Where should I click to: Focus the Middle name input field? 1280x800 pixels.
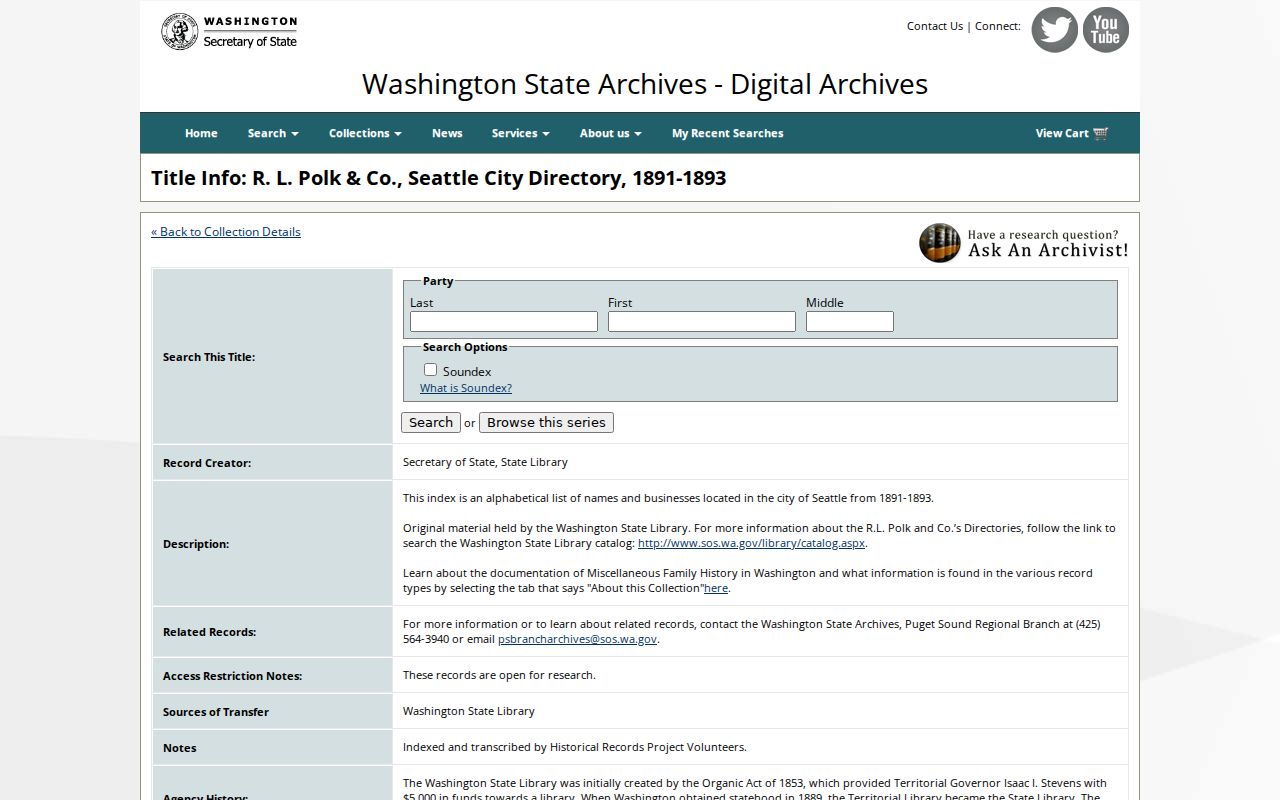(850, 321)
